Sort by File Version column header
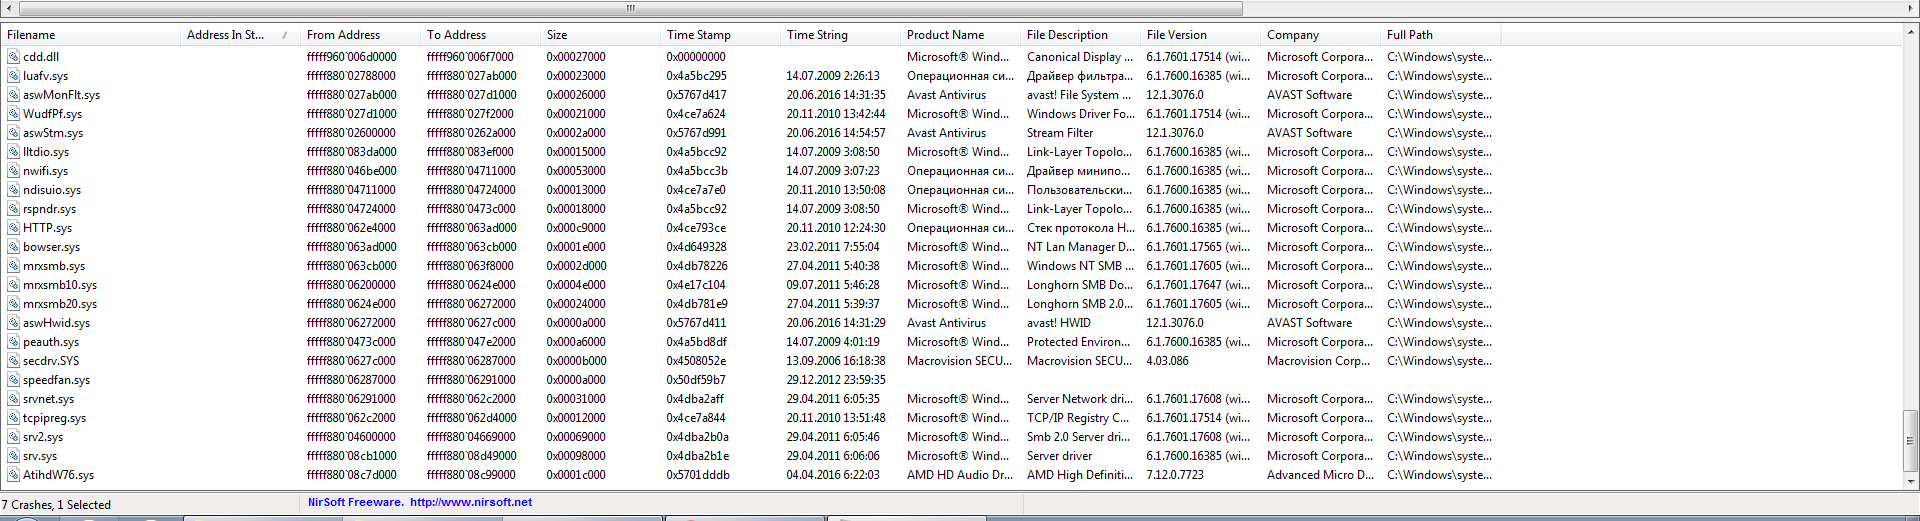The height and width of the screenshot is (521, 1920). pos(1200,35)
